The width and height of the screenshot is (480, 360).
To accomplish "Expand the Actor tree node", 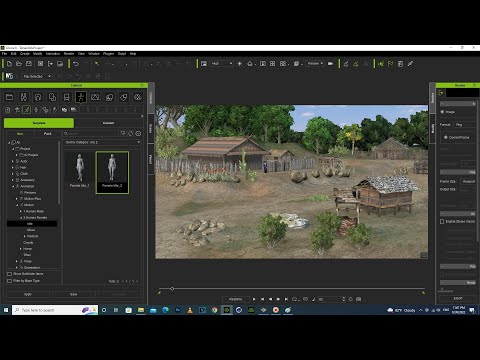I will coord(13,161).
